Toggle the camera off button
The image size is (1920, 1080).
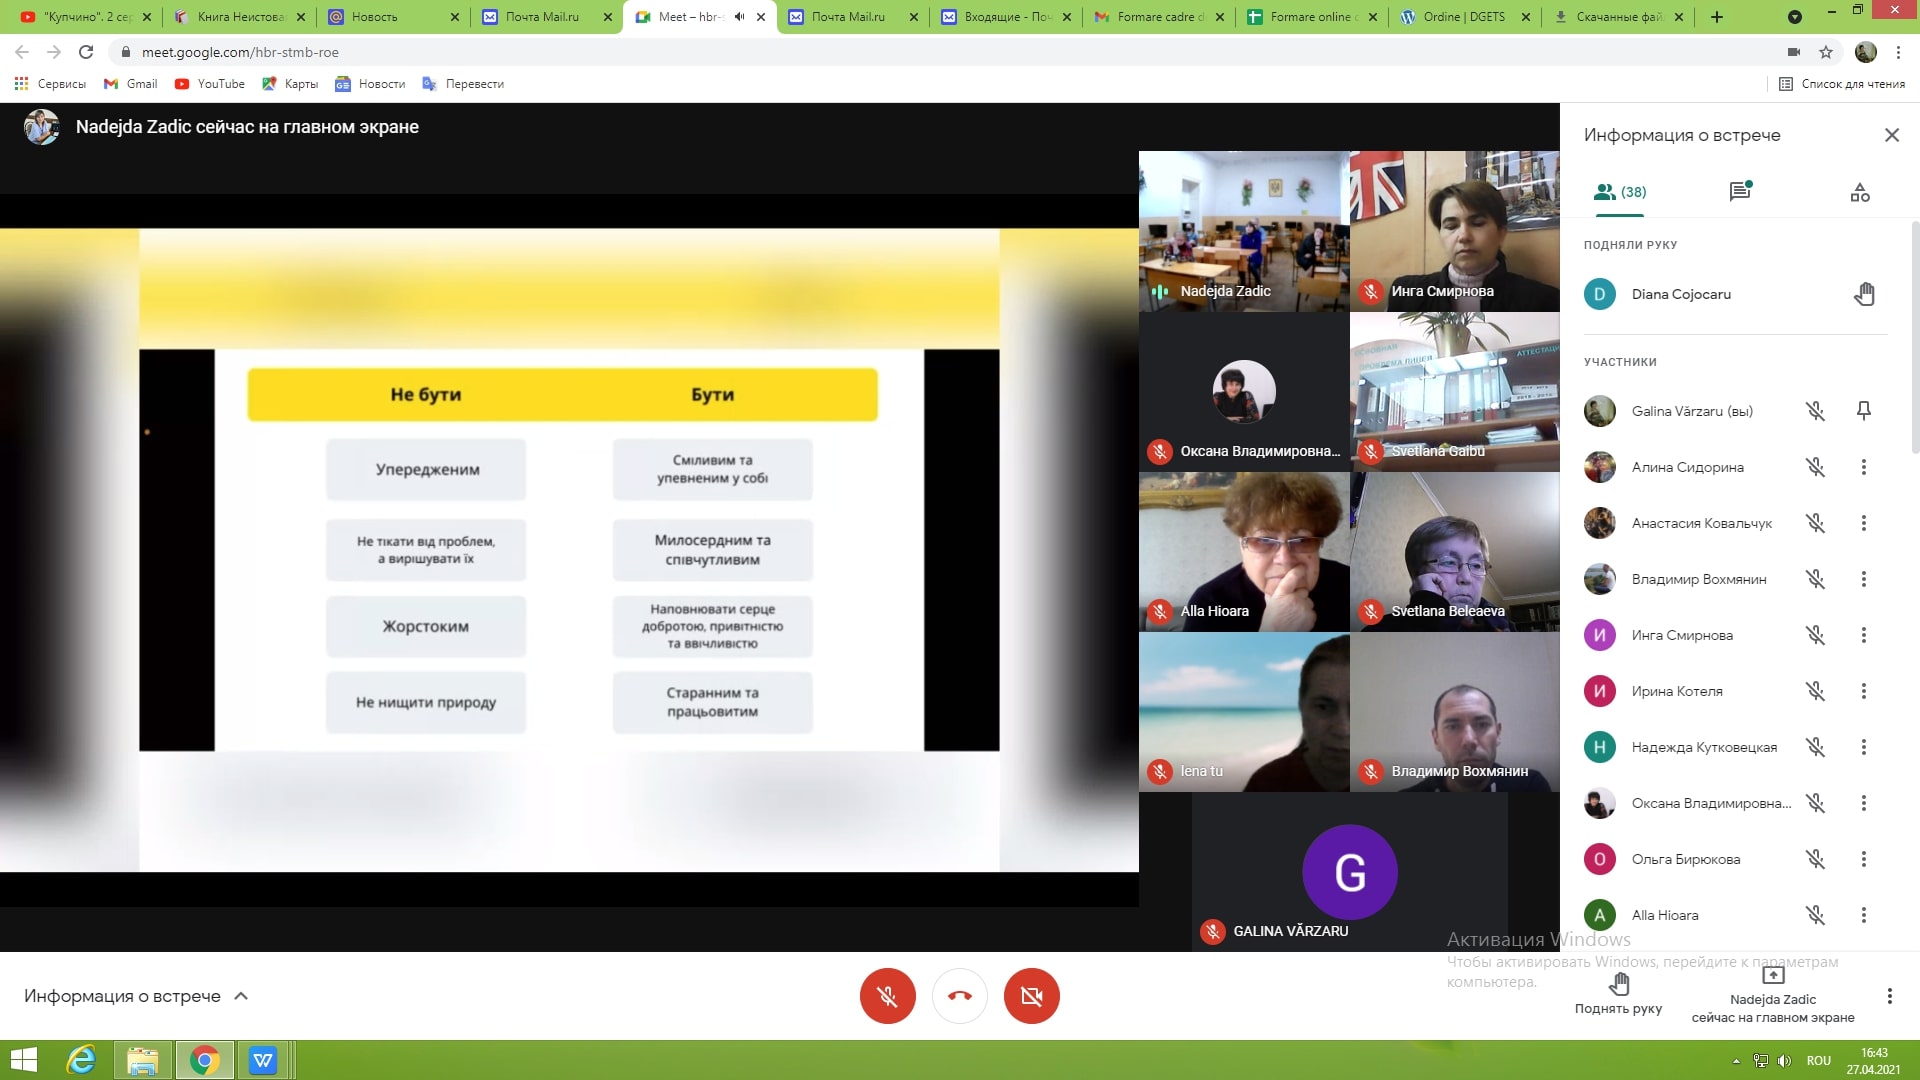click(1031, 996)
